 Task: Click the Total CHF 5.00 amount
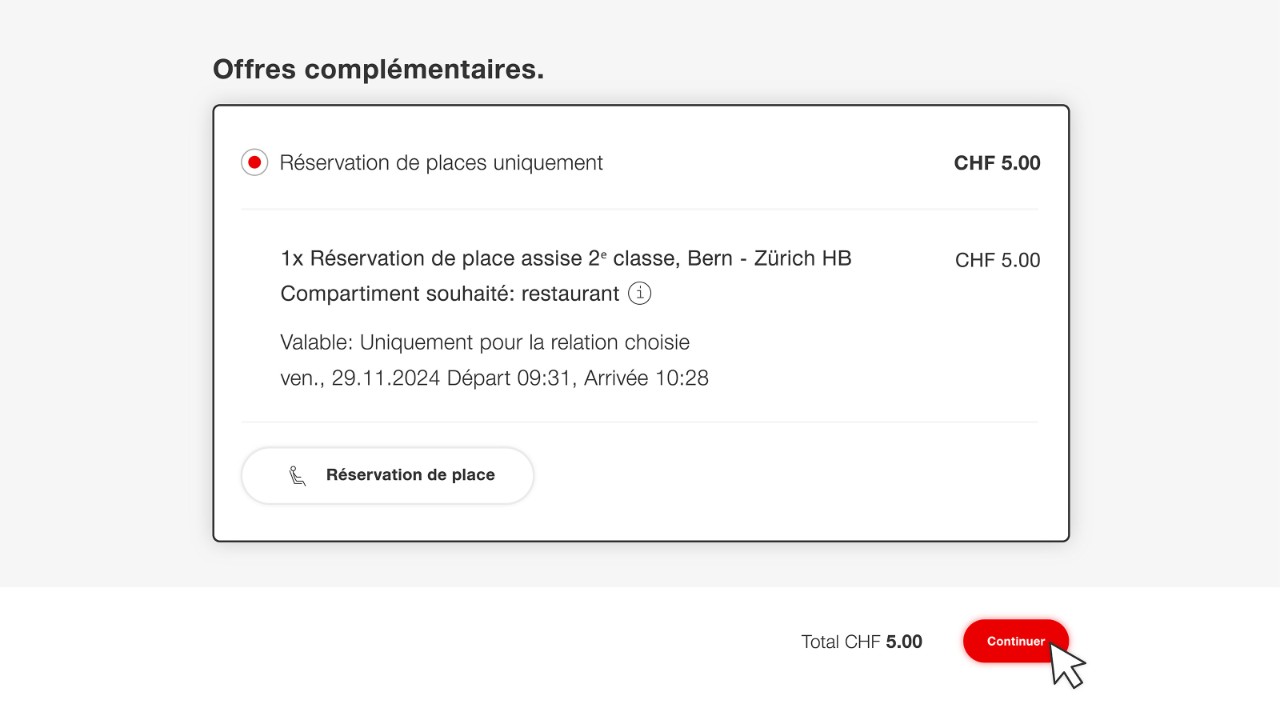point(861,641)
